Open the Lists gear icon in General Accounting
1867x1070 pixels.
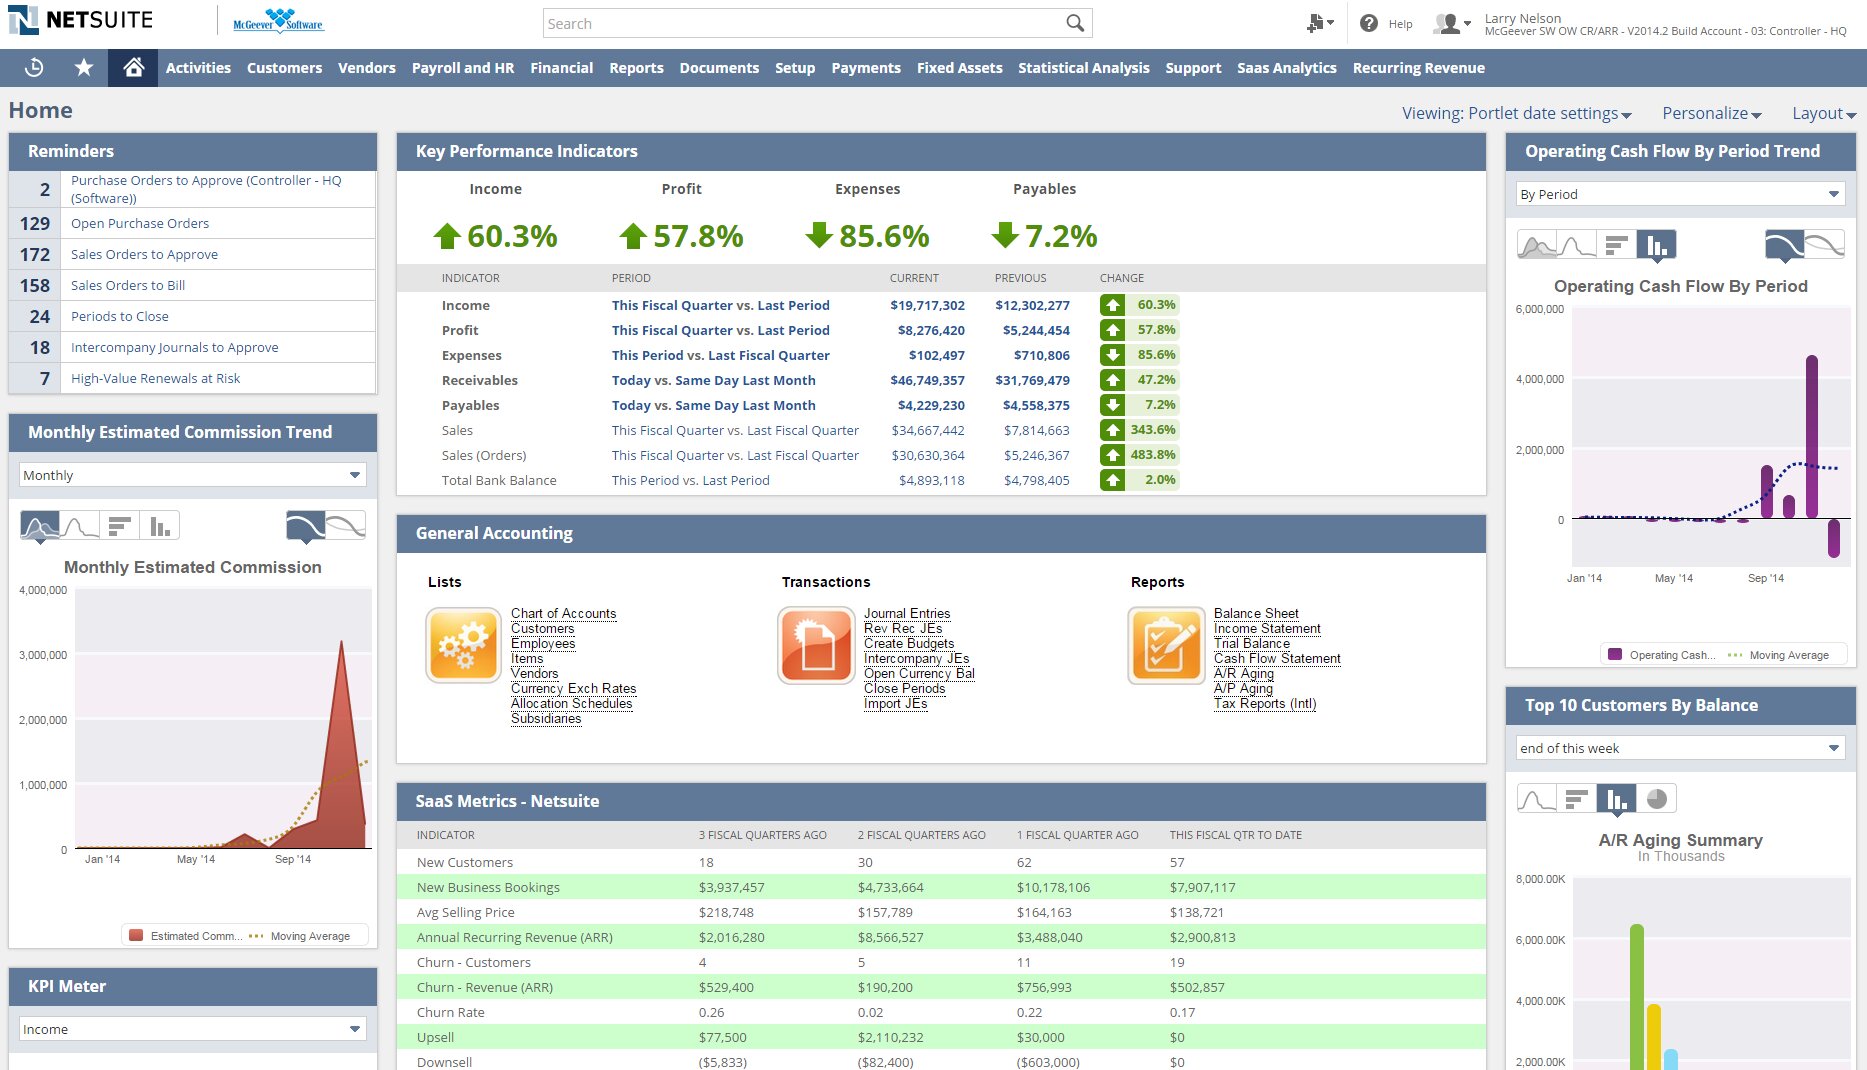tap(463, 645)
